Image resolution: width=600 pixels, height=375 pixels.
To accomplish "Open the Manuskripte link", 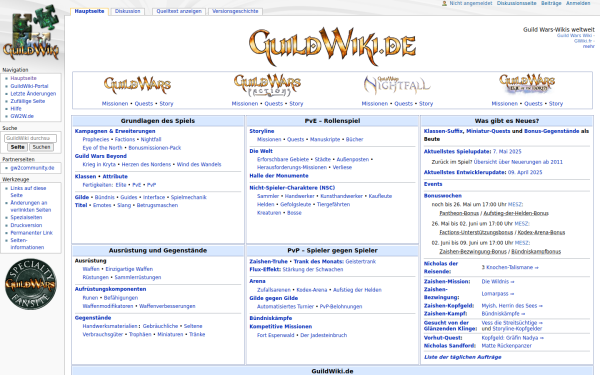I will pyautogui.click(x=325, y=140).
